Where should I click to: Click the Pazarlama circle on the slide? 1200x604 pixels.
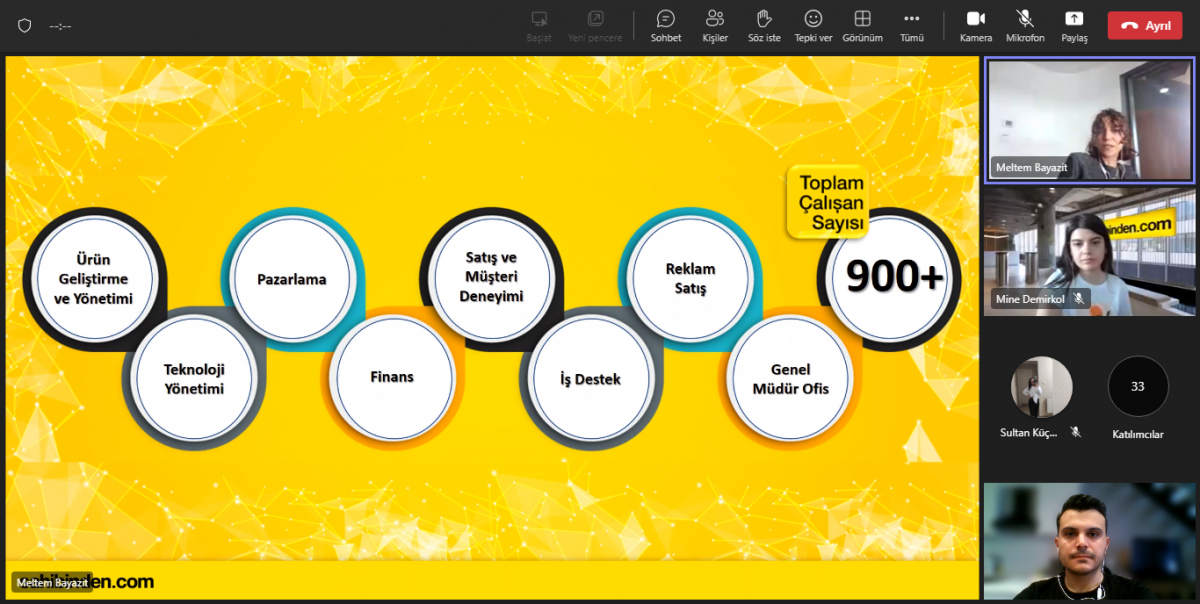pos(291,279)
